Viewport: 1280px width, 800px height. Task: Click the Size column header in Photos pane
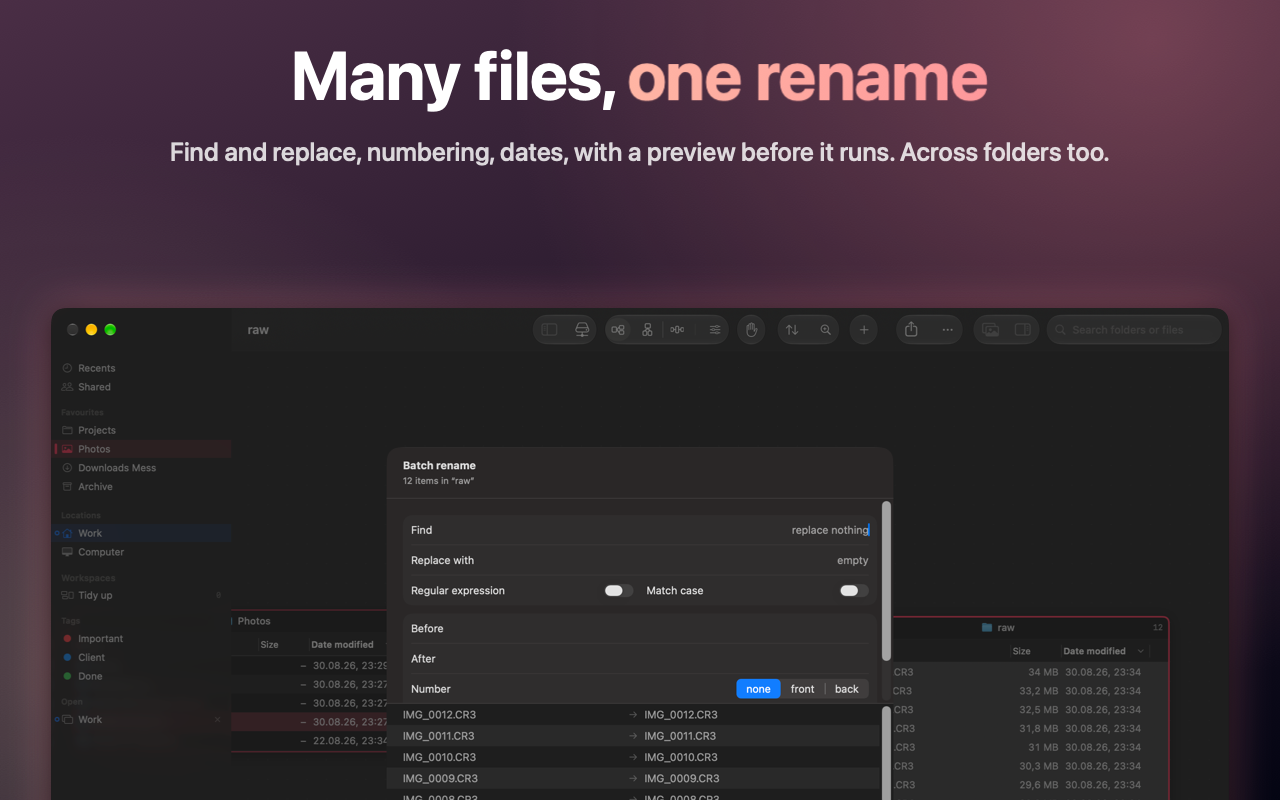click(x=270, y=645)
